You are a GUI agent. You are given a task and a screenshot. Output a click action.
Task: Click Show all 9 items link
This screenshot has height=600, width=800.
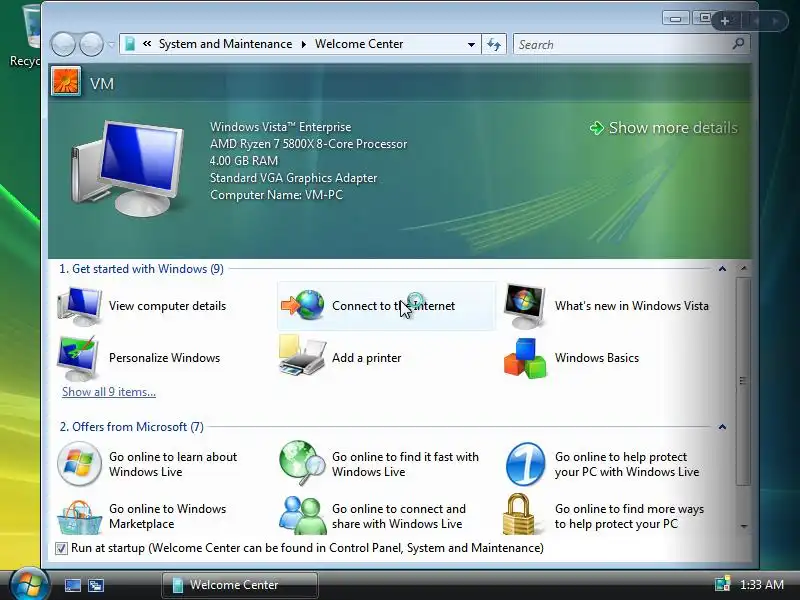click(109, 392)
